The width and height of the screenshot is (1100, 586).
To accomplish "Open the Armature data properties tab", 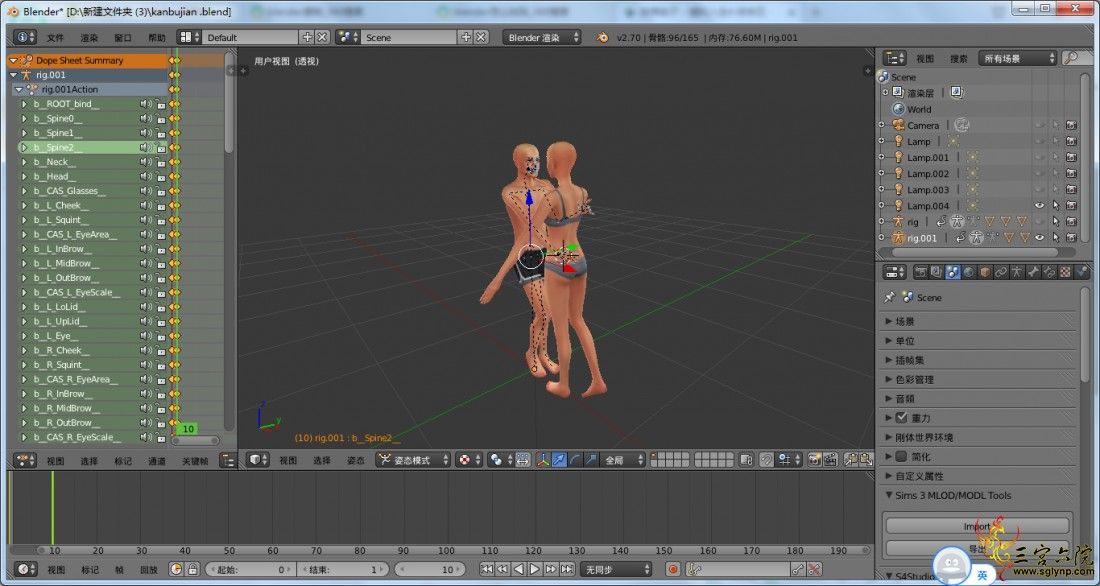I will 1017,272.
